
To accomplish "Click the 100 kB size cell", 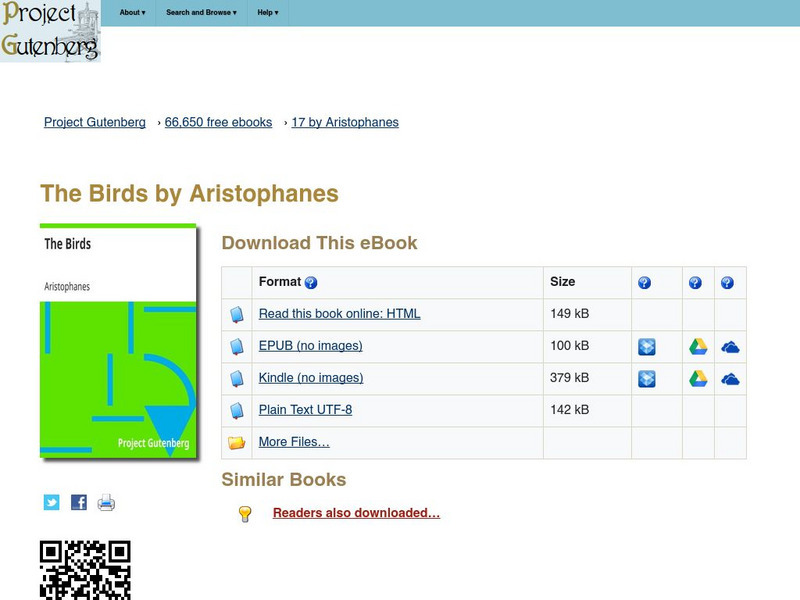I will (x=587, y=346).
